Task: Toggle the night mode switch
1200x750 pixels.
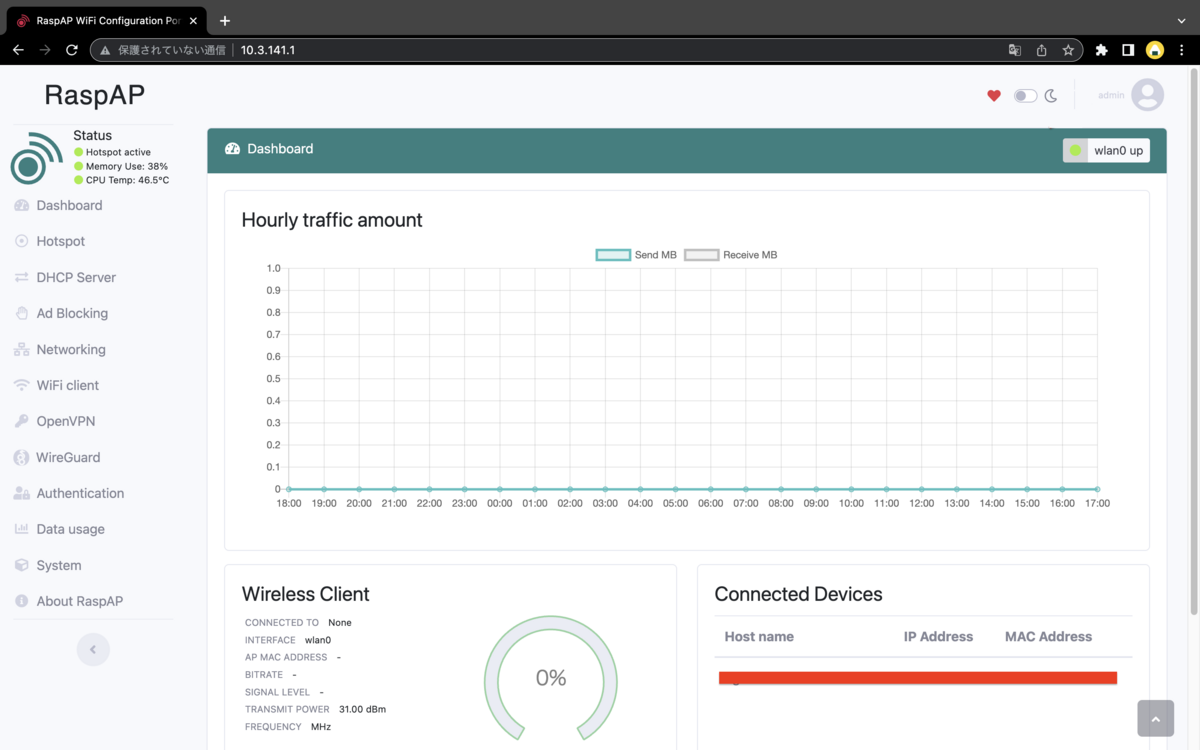Action: tap(1025, 96)
